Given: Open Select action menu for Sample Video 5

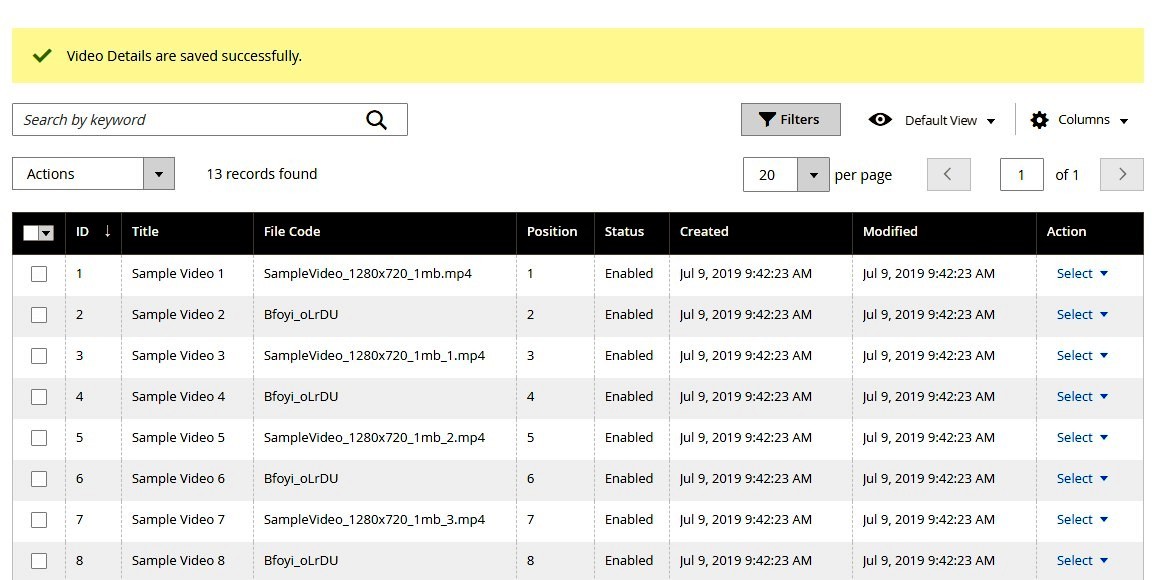Looking at the screenshot, I should [x=1082, y=438].
